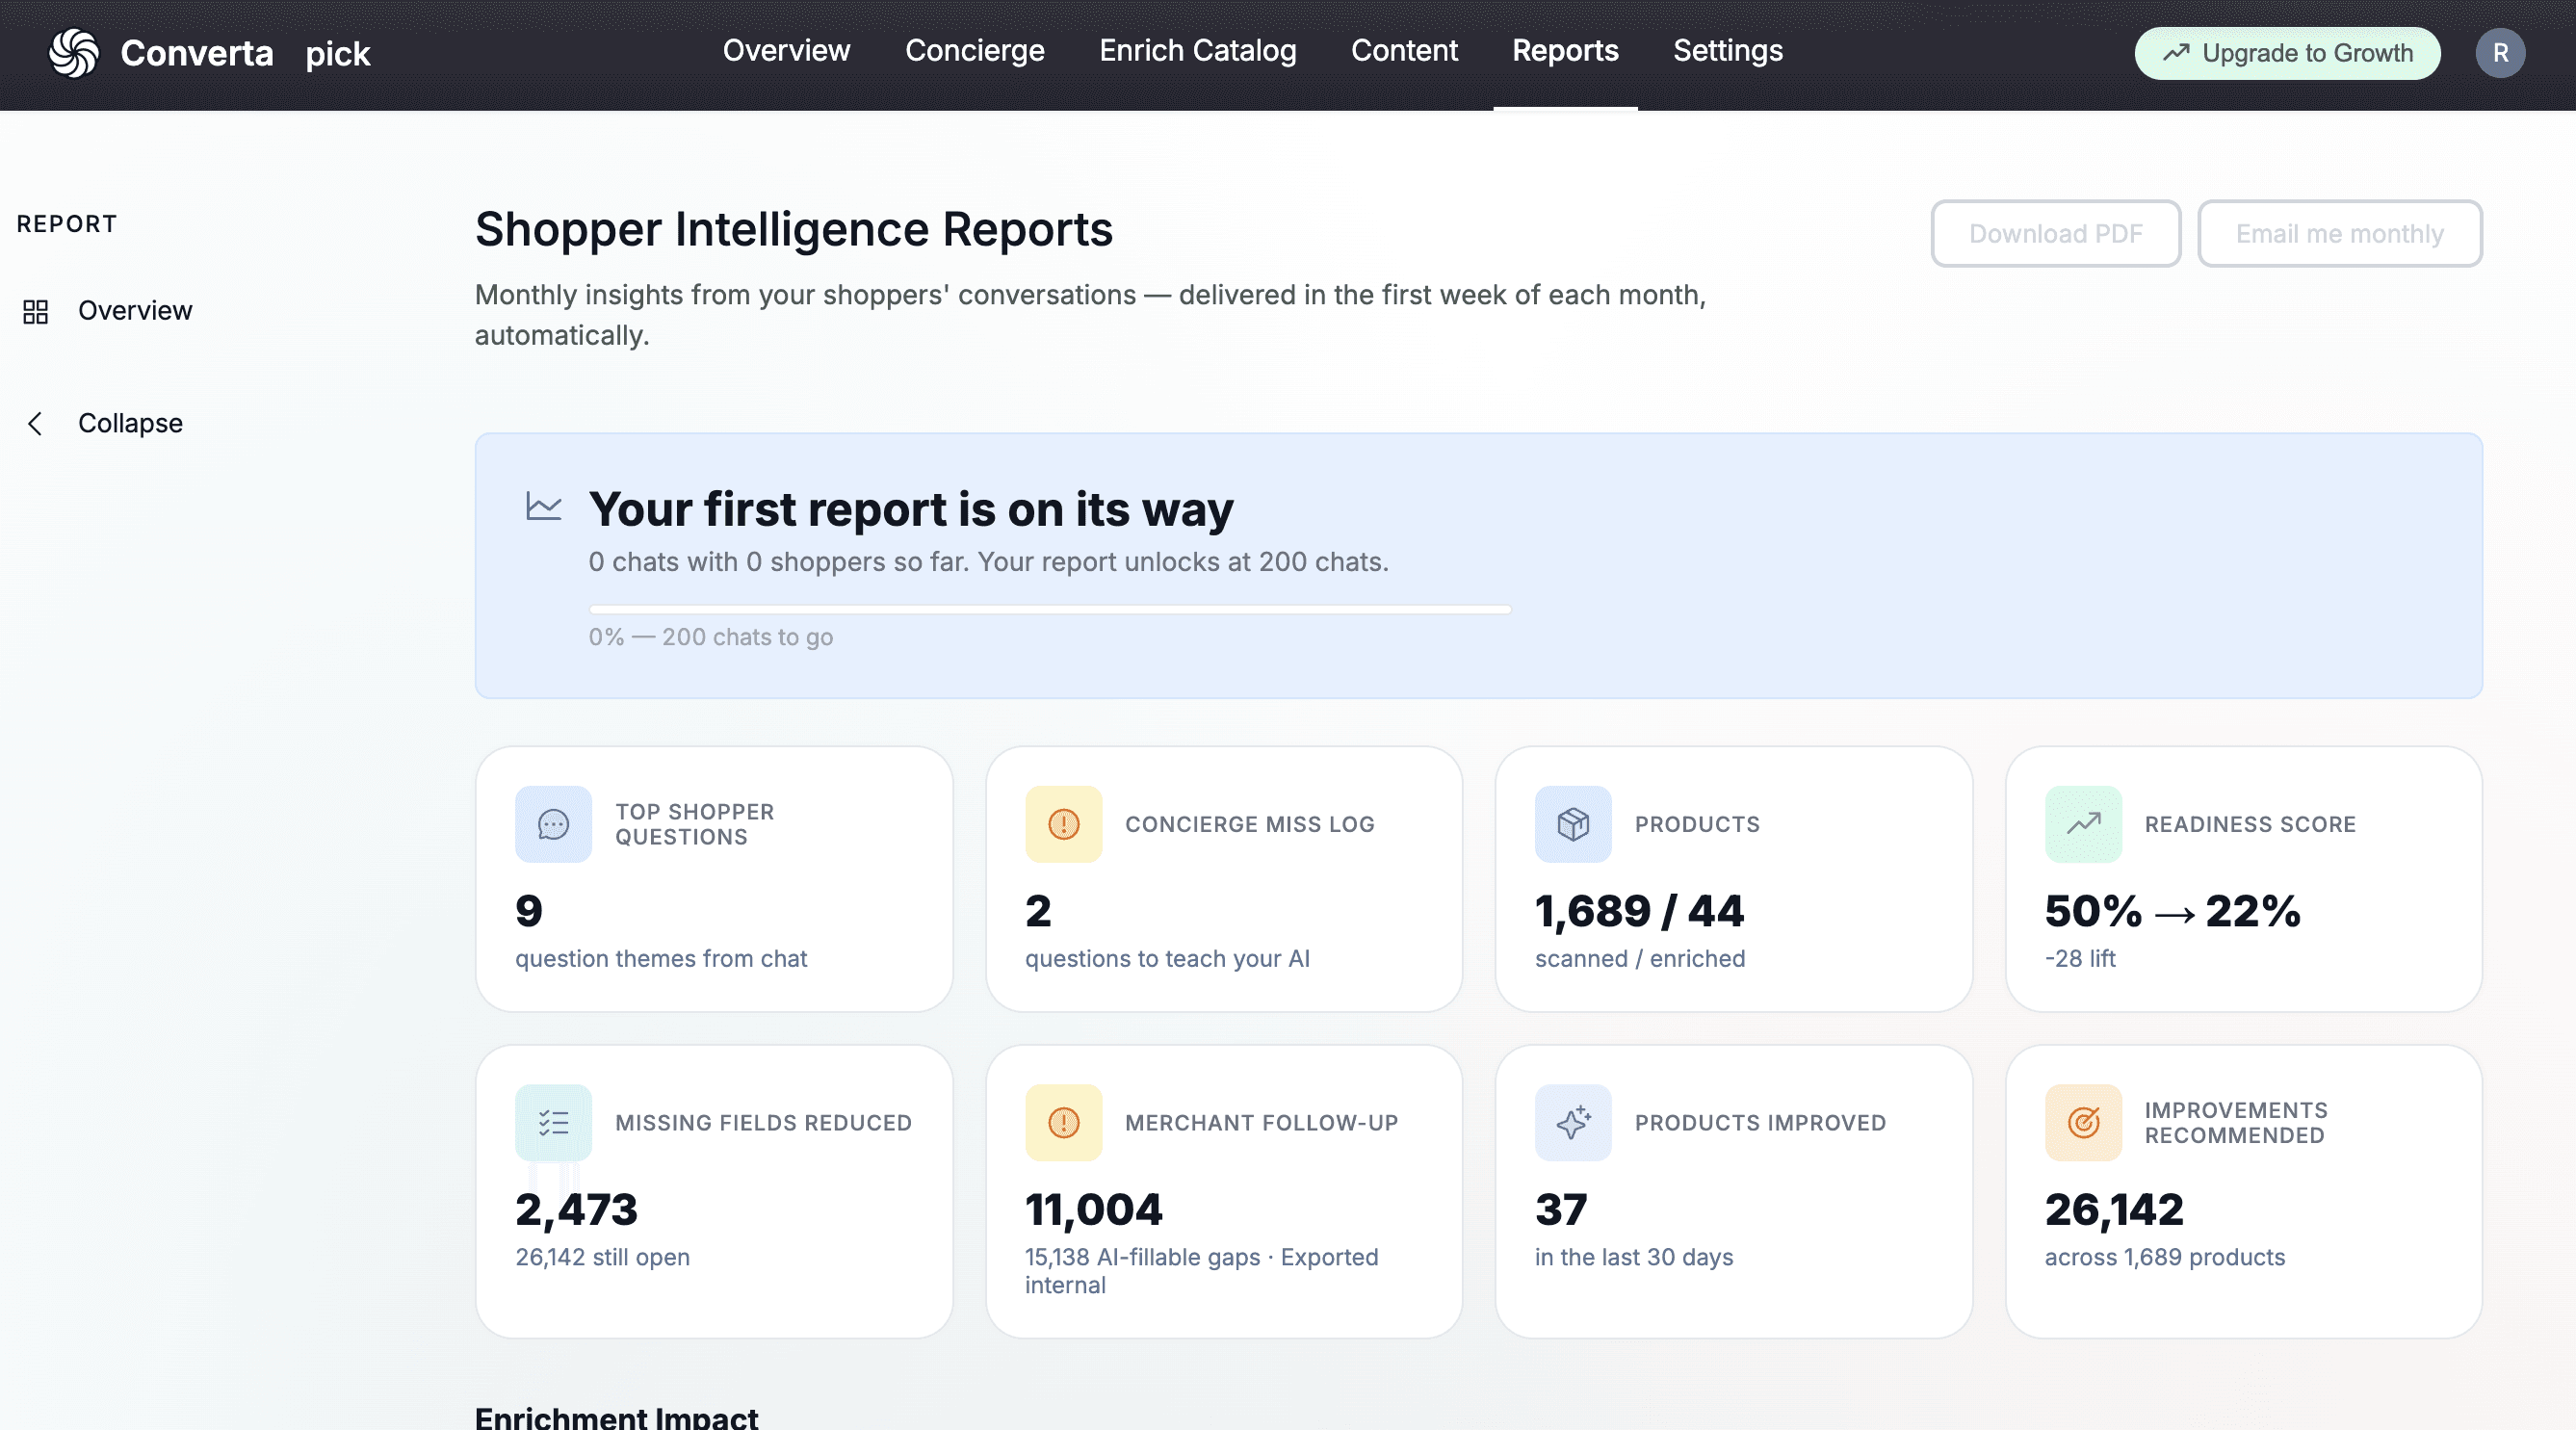Click 'scanned / enriched' label

tap(1639, 958)
